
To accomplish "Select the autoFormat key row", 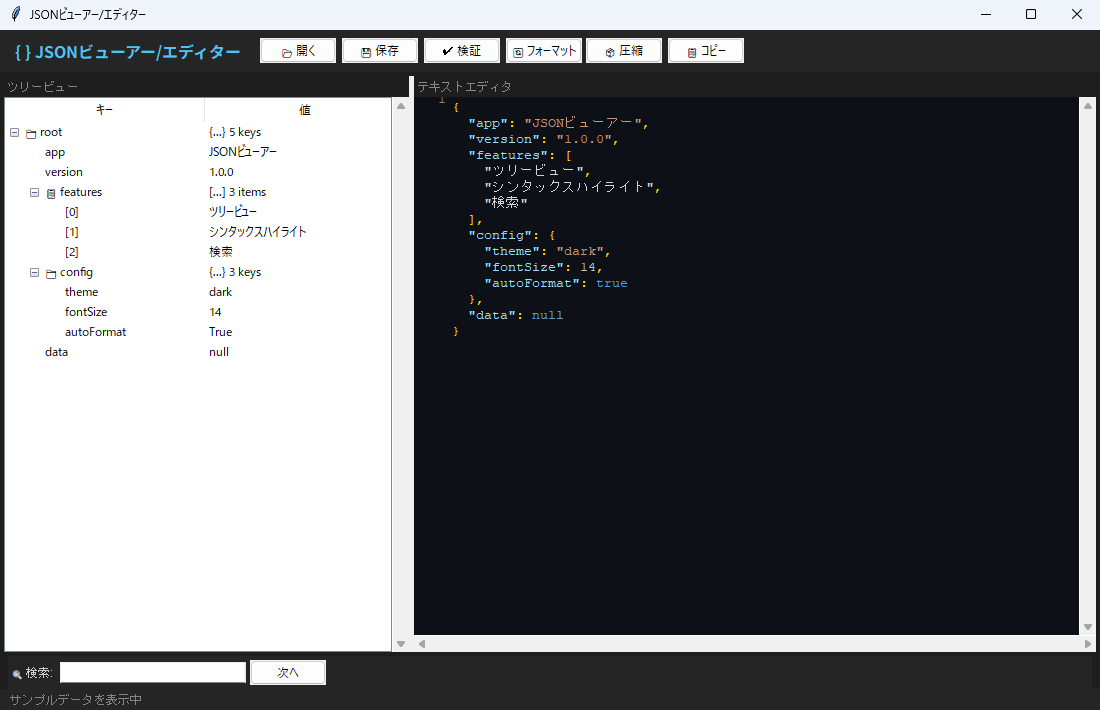I will tap(198, 332).
